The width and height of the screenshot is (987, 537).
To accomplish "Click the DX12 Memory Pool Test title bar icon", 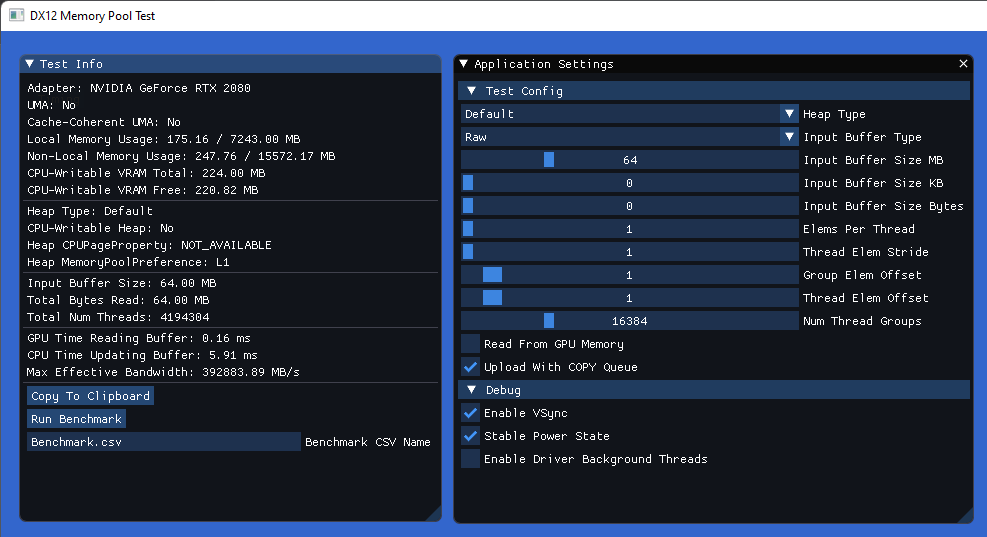I will pos(16,16).
